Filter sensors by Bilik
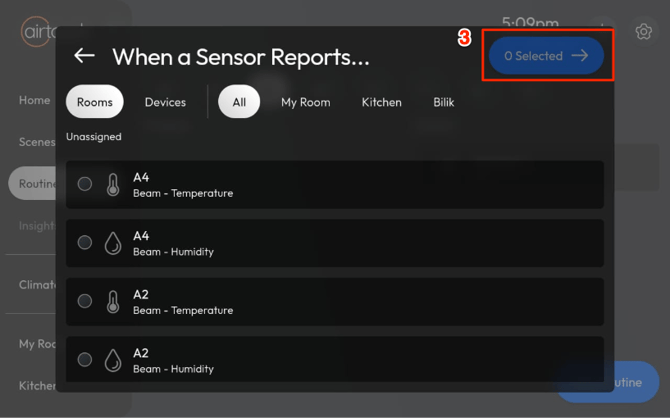Viewport: 670px width, 418px height. (x=444, y=102)
